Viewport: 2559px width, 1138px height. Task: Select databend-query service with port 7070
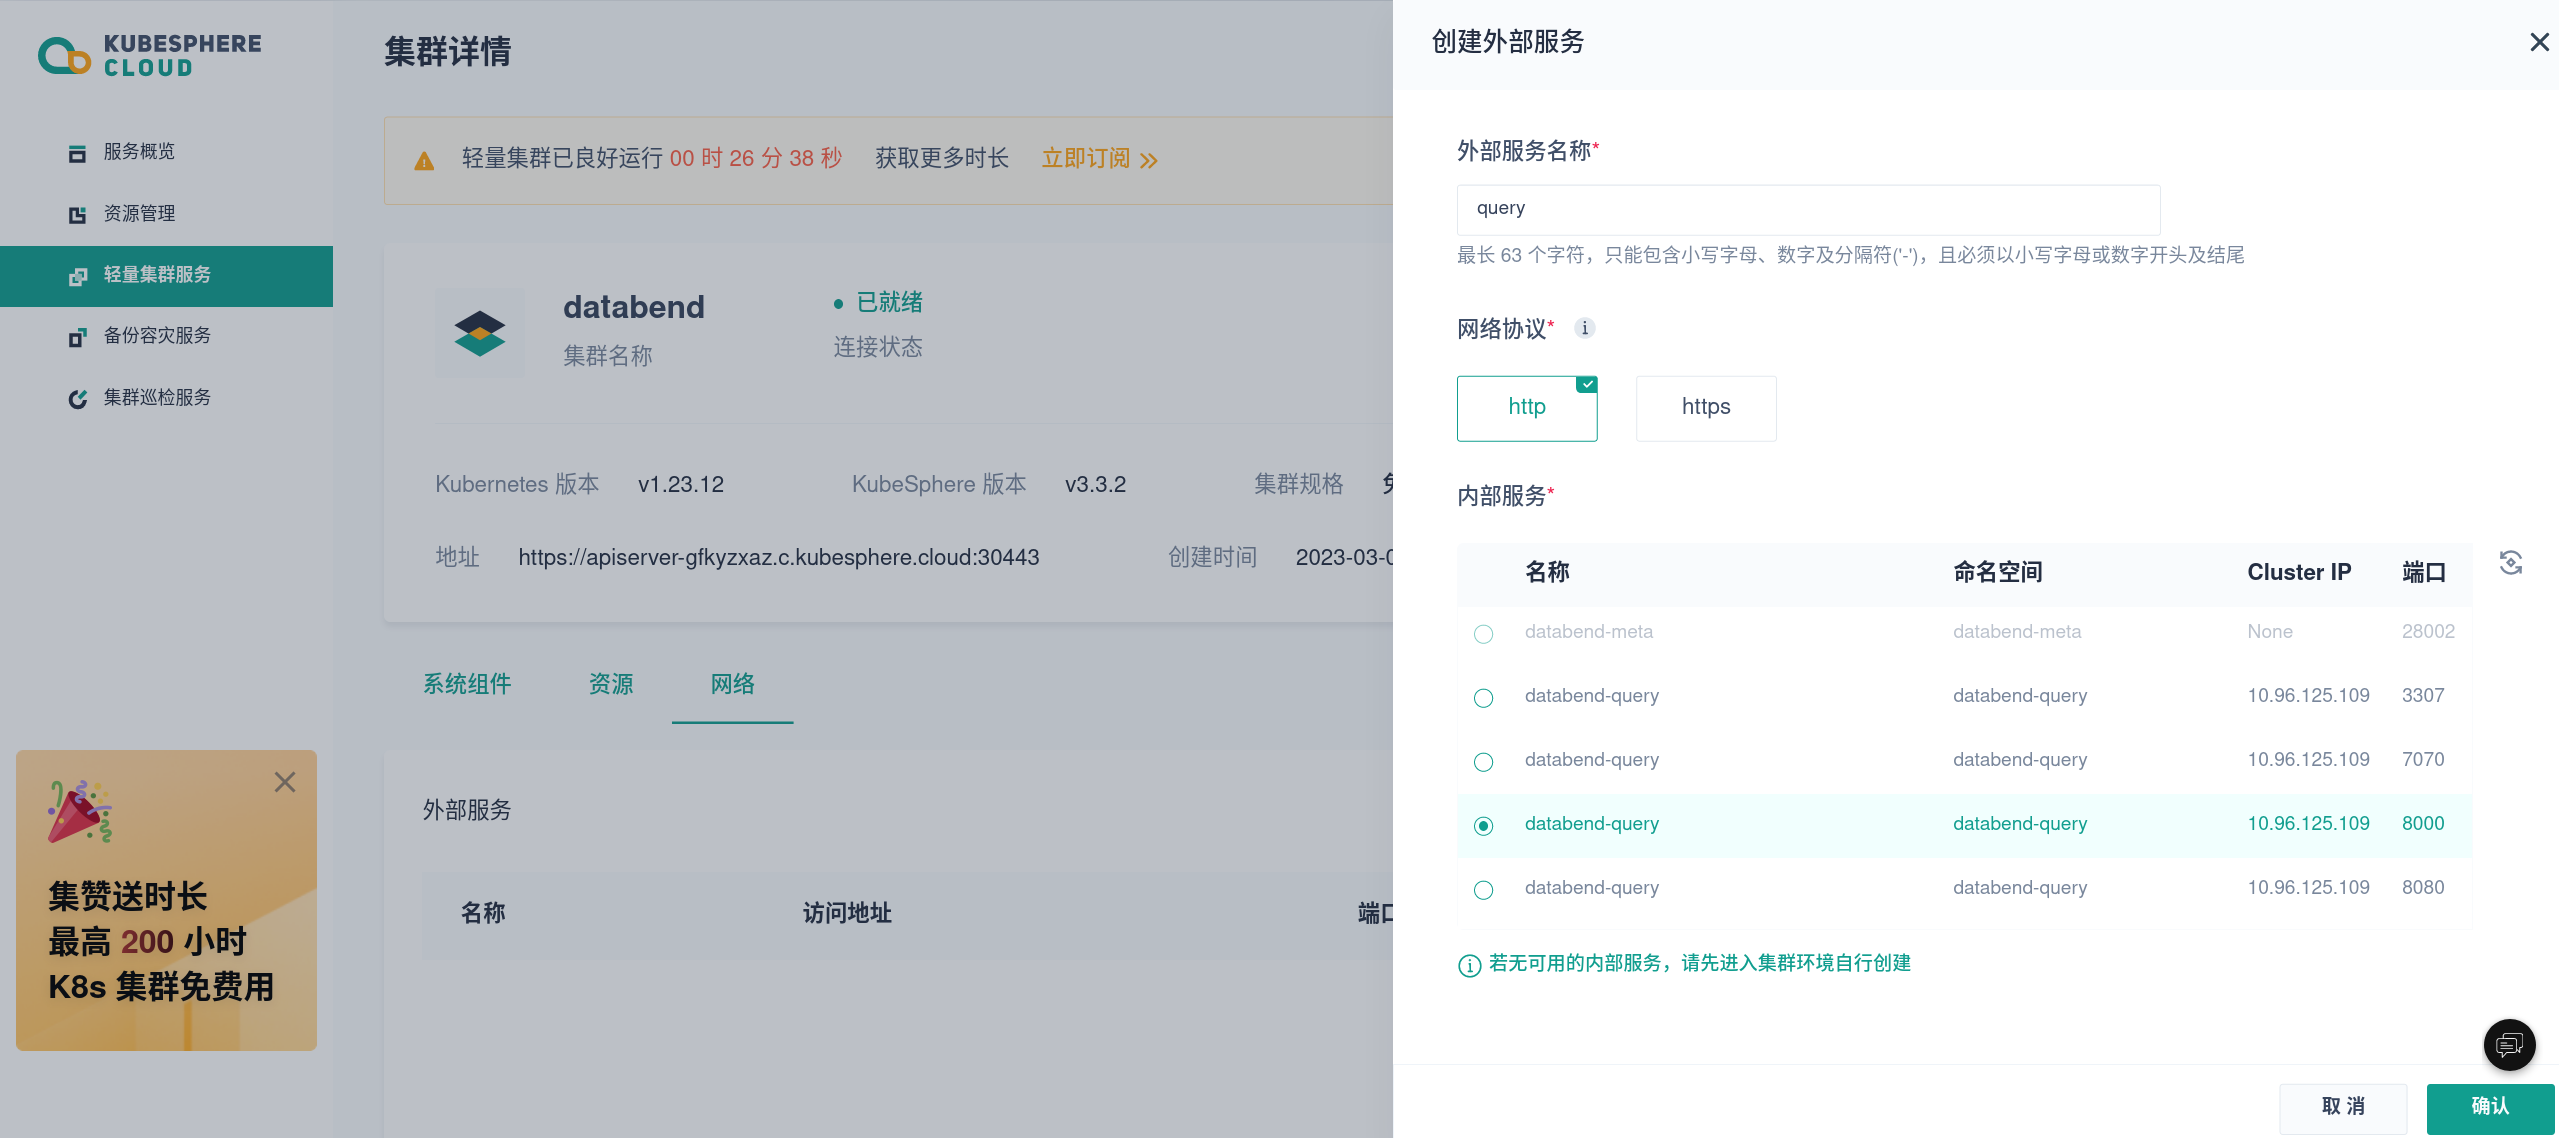(1483, 762)
